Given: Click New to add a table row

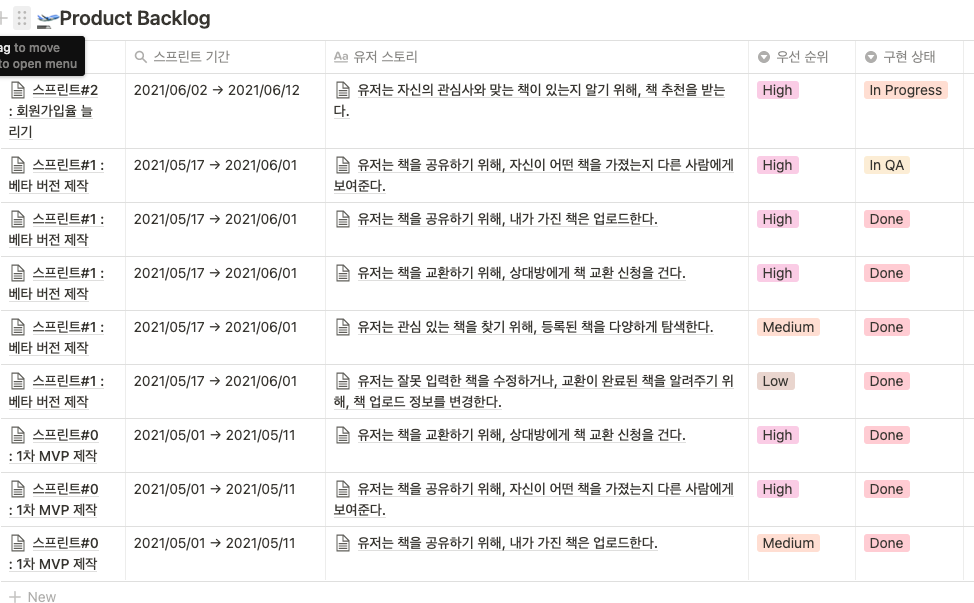Looking at the screenshot, I should (34, 596).
